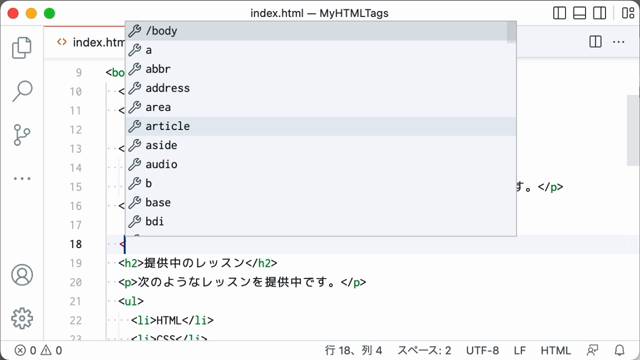Show notifications via bell icon

[620, 350]
